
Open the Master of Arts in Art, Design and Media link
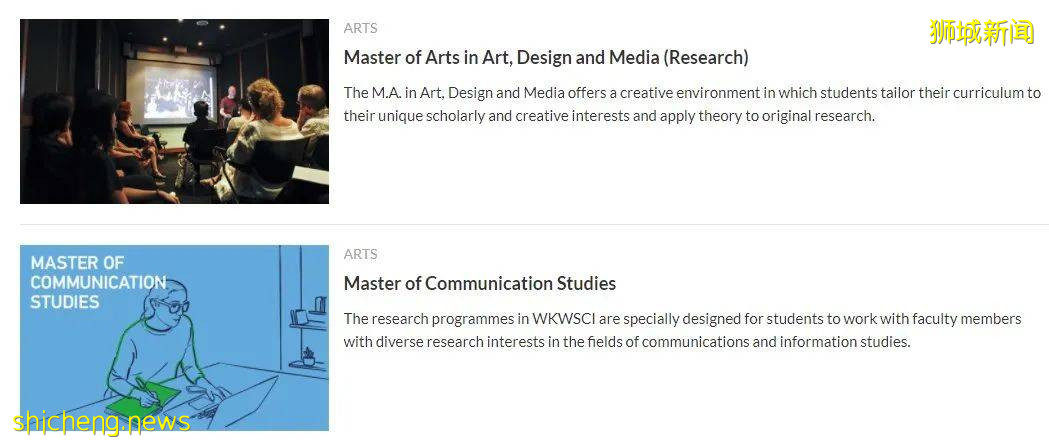coord(546,58)
